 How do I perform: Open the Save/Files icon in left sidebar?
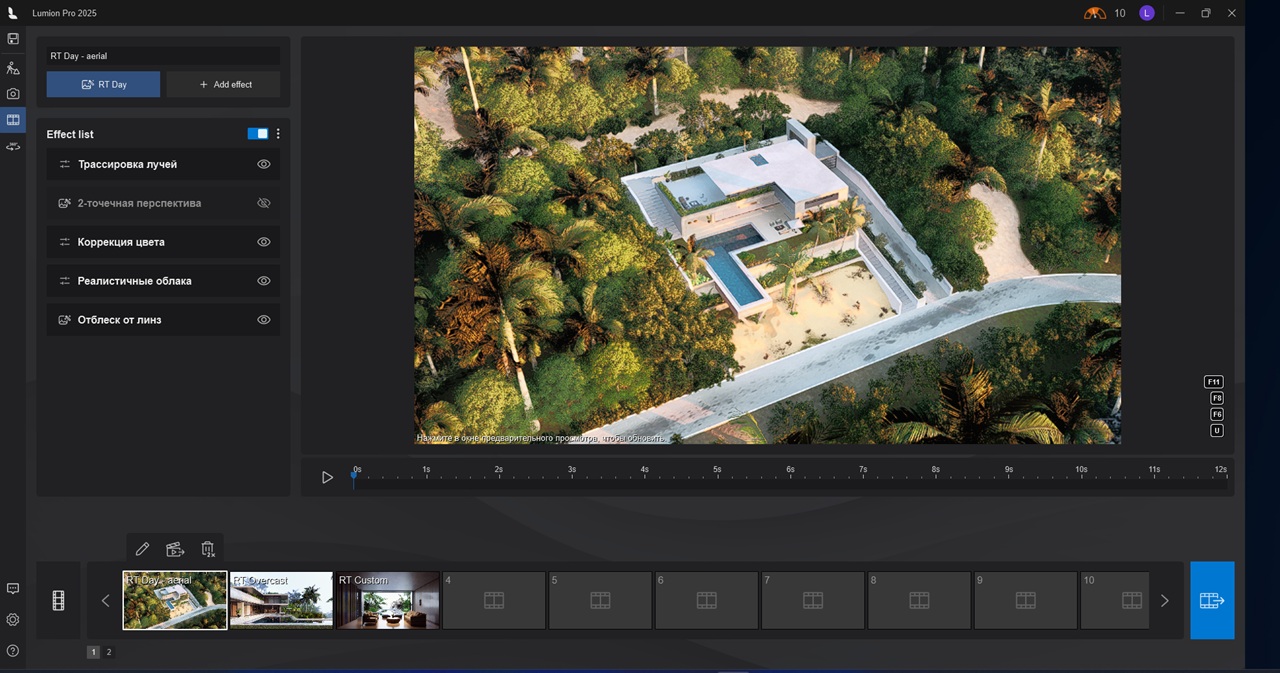(13, 39)
